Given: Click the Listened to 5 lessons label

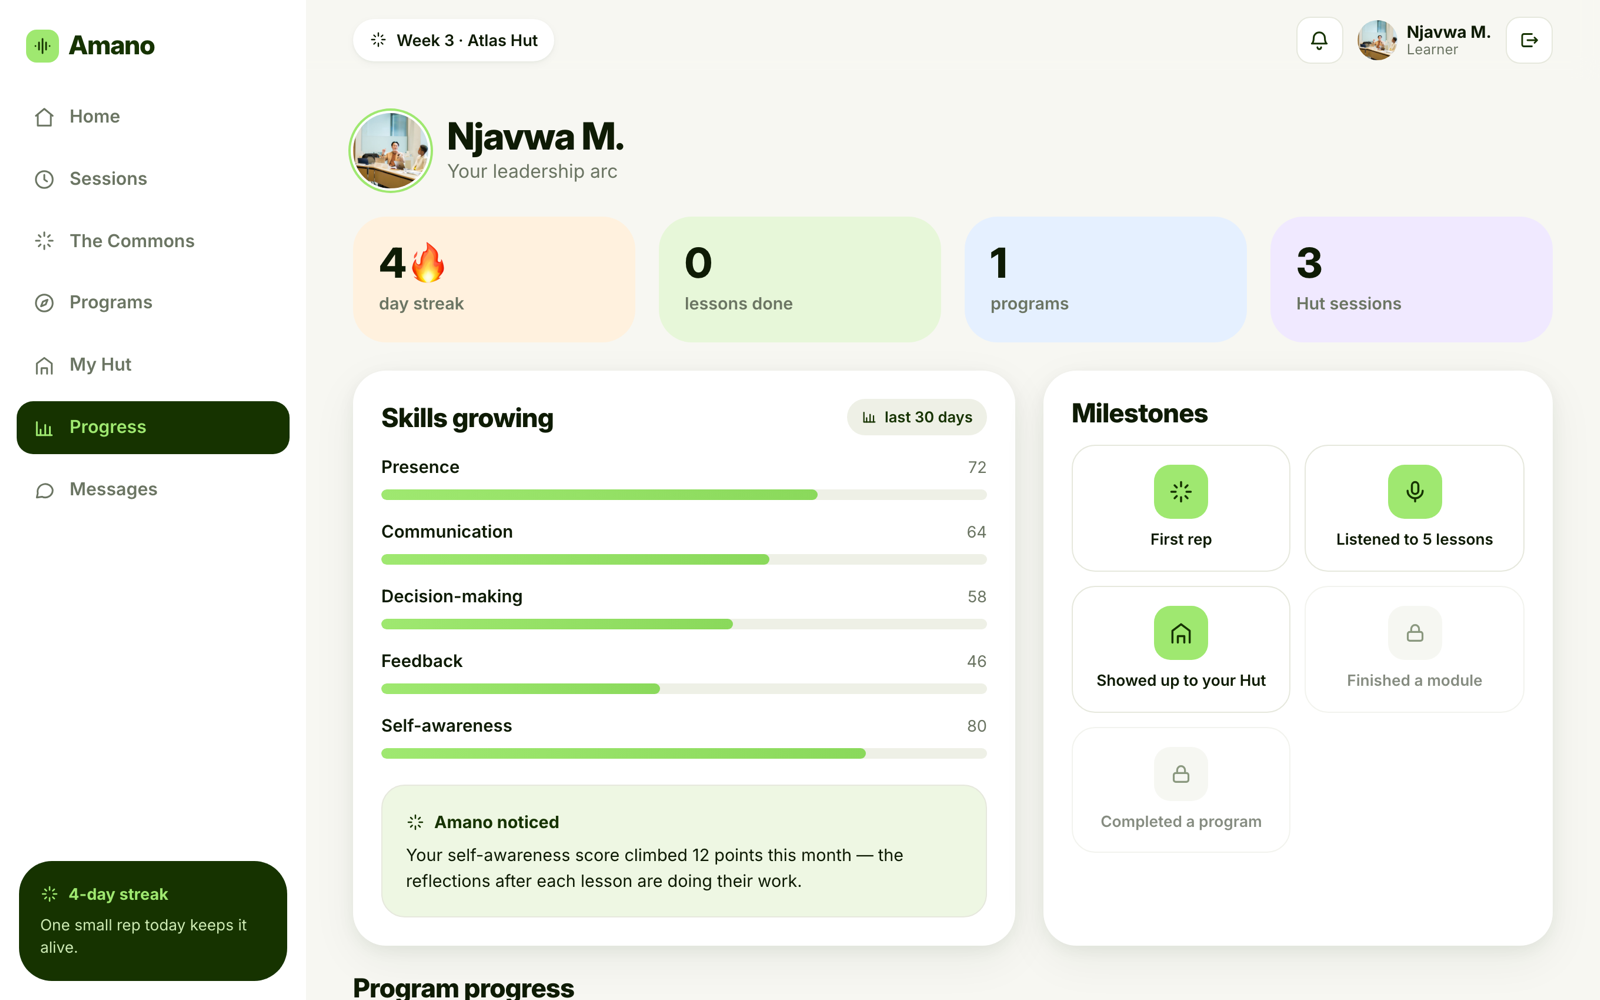Looking at the screenshot, I should point(1414,540).
